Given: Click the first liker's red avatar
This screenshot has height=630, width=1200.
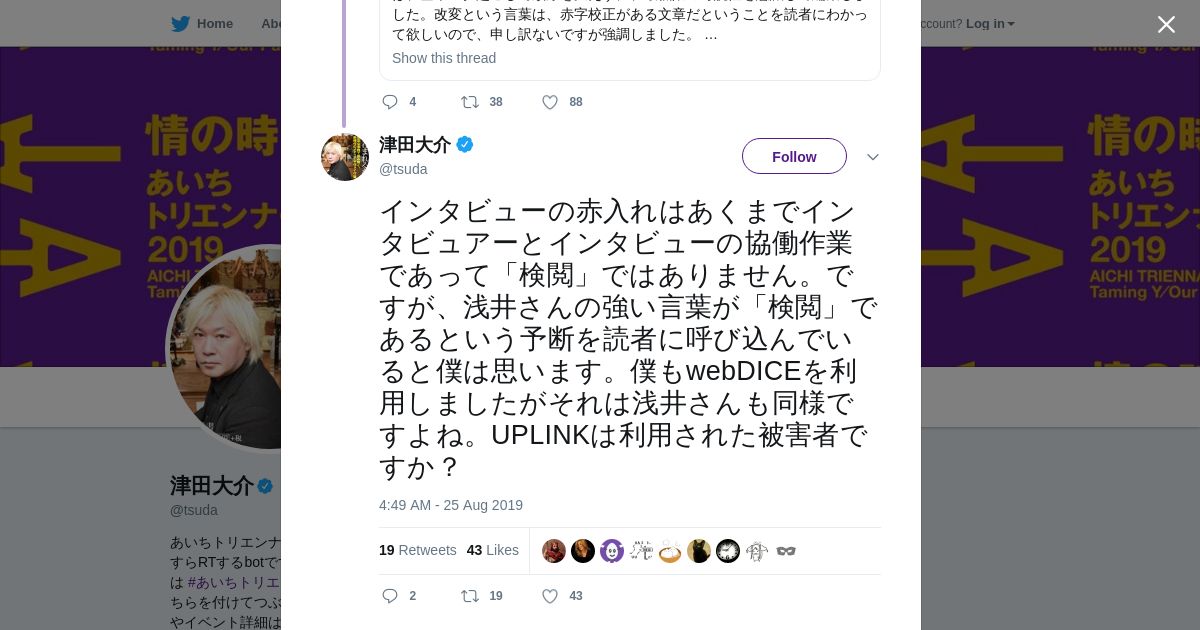Looking at the screenshot, I should 554,551.
